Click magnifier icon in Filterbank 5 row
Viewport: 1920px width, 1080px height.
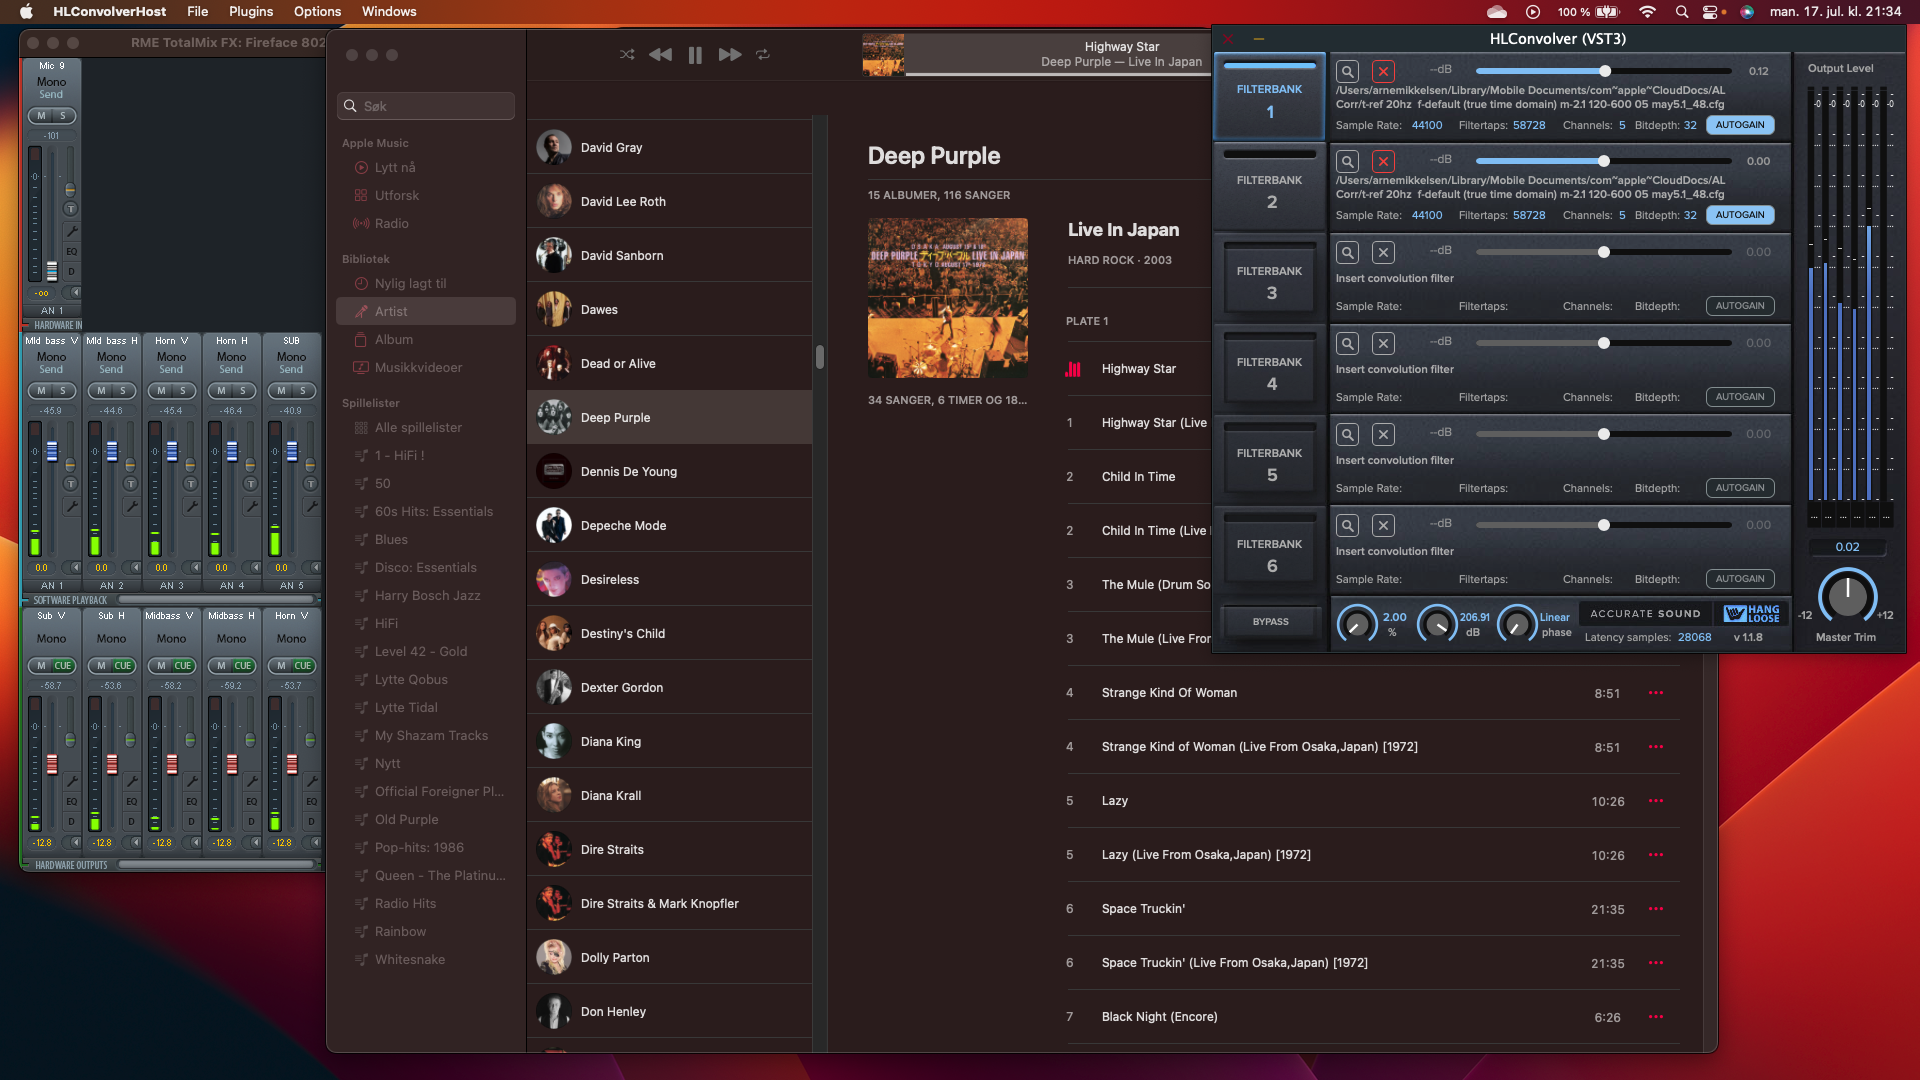(1348, 434)
